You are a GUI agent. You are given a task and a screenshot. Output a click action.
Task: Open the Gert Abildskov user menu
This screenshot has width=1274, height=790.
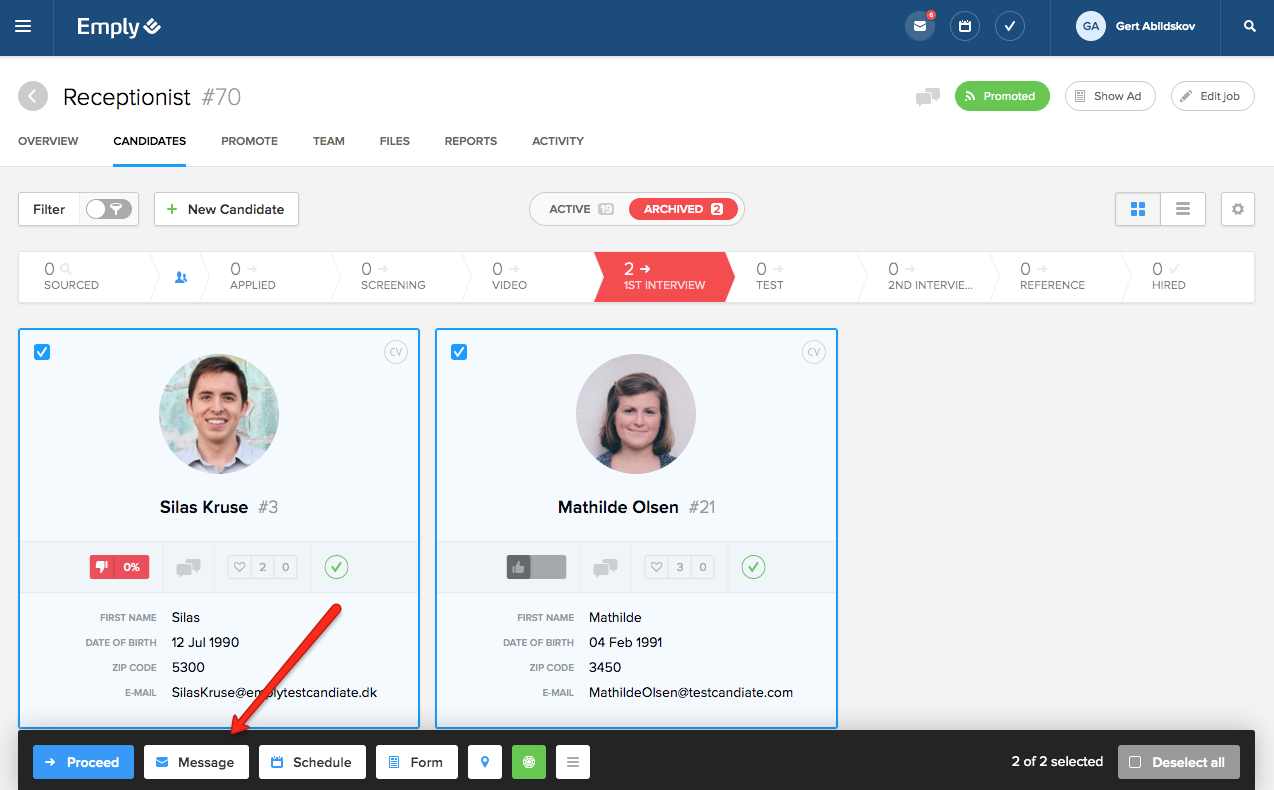pyautogui.click(x=1135, y=27)
